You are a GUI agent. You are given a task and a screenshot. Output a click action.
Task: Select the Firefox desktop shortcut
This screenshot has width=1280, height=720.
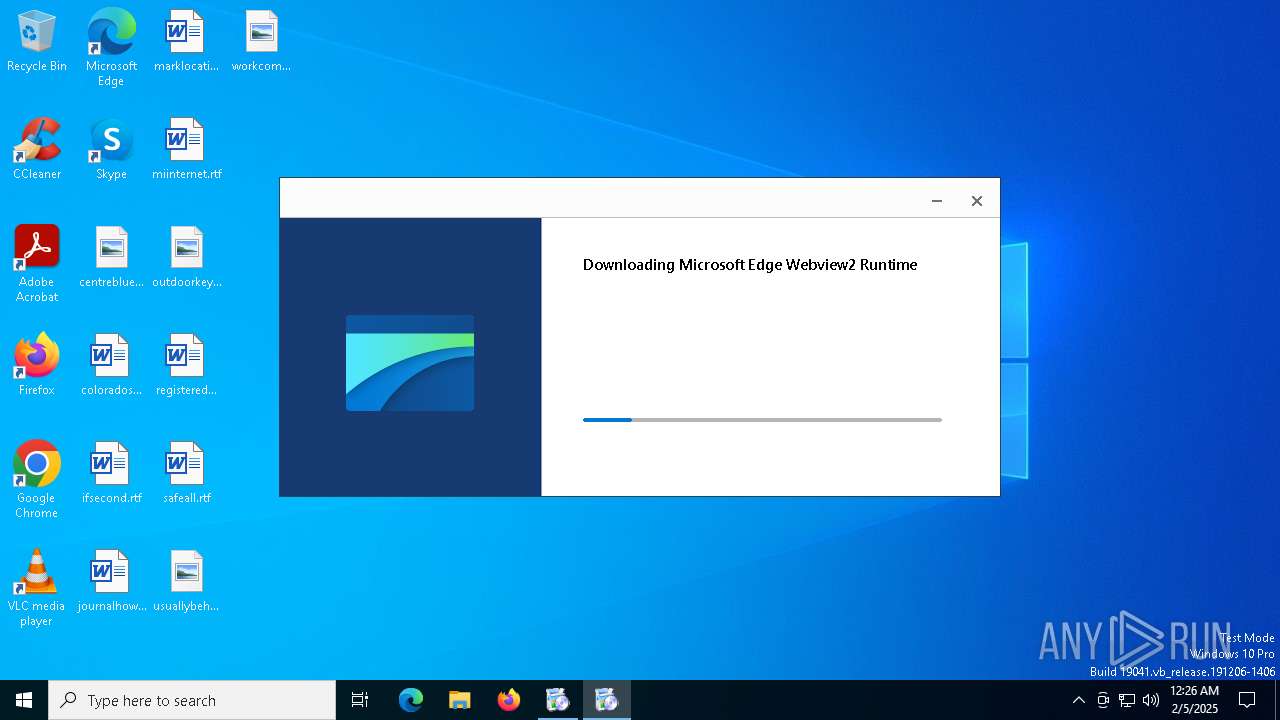[37, 366]
